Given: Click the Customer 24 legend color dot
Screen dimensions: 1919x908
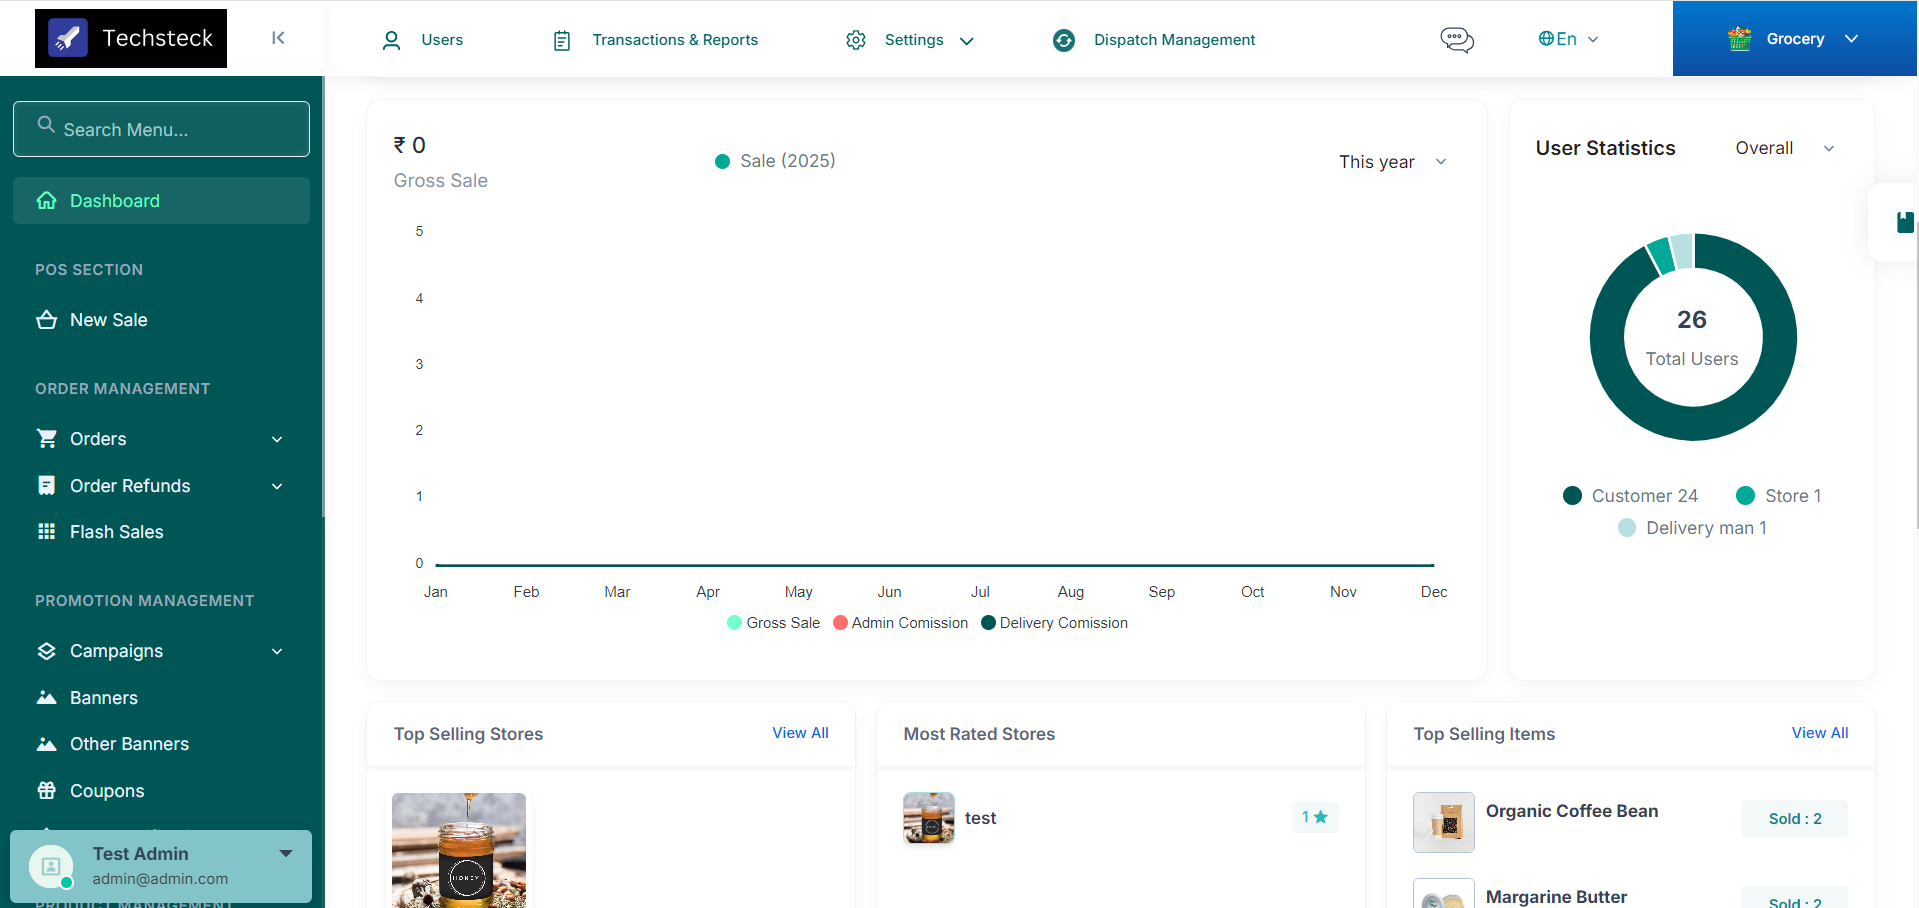Looking at the screenshot, I should tap(1572, 496).
